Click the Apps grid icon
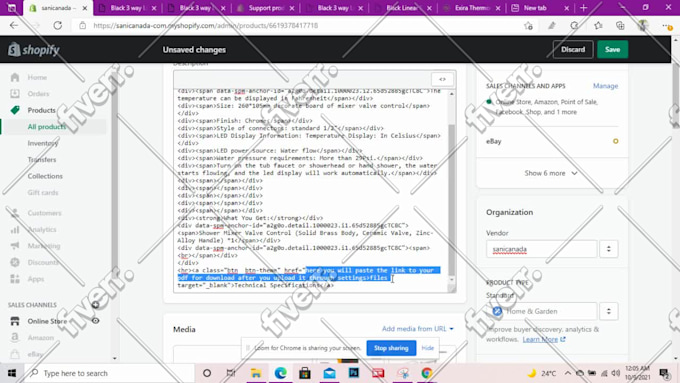Screen dimensions: 680x383 [15, 279]
